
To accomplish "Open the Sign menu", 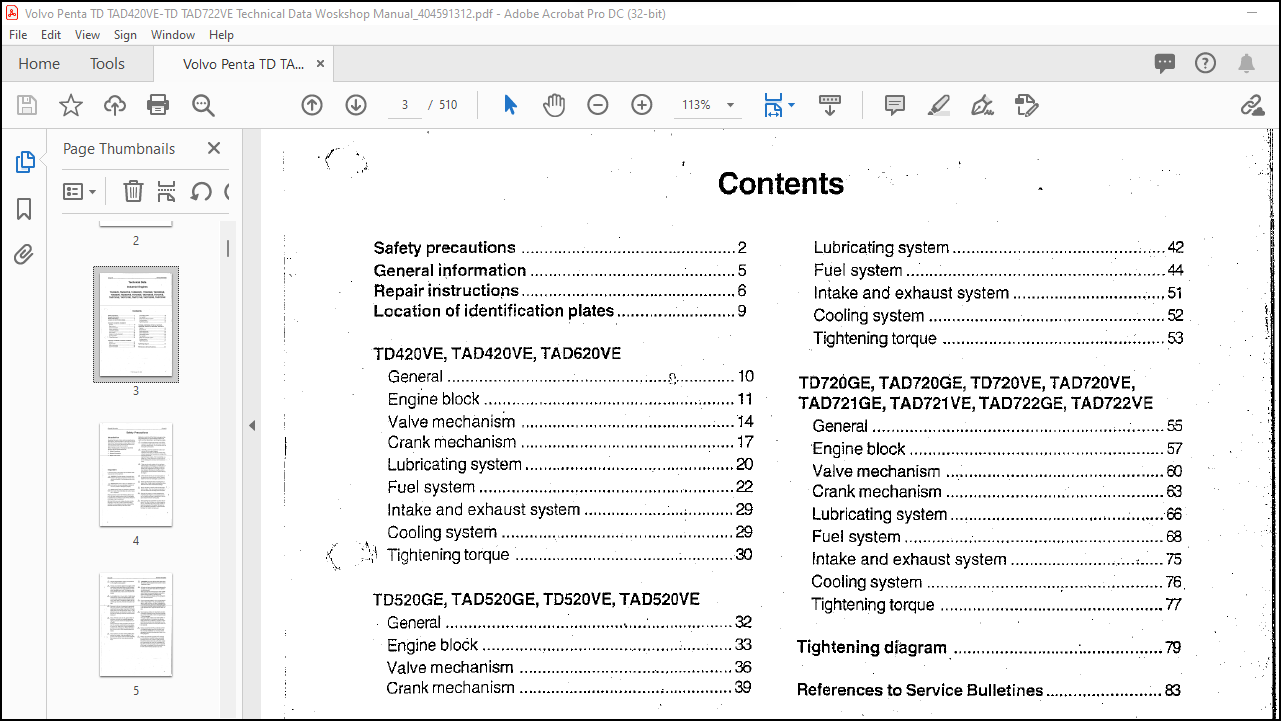I will point(125,34).
